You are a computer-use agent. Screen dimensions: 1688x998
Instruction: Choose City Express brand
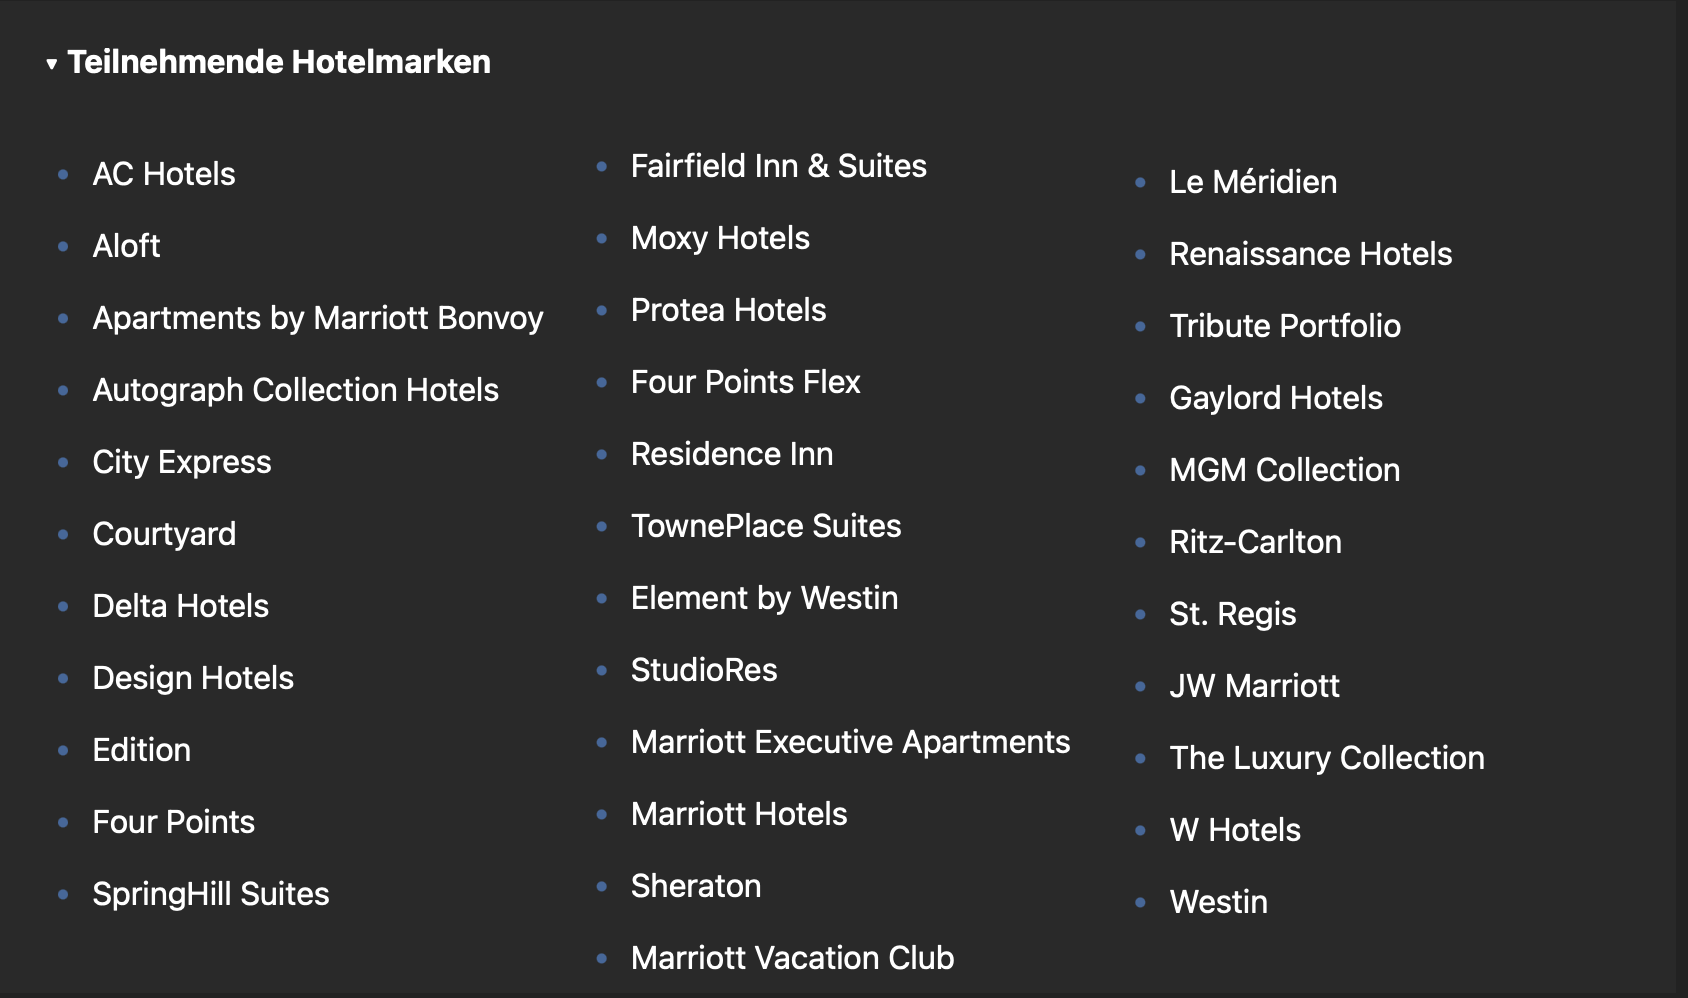coord(182,462)
